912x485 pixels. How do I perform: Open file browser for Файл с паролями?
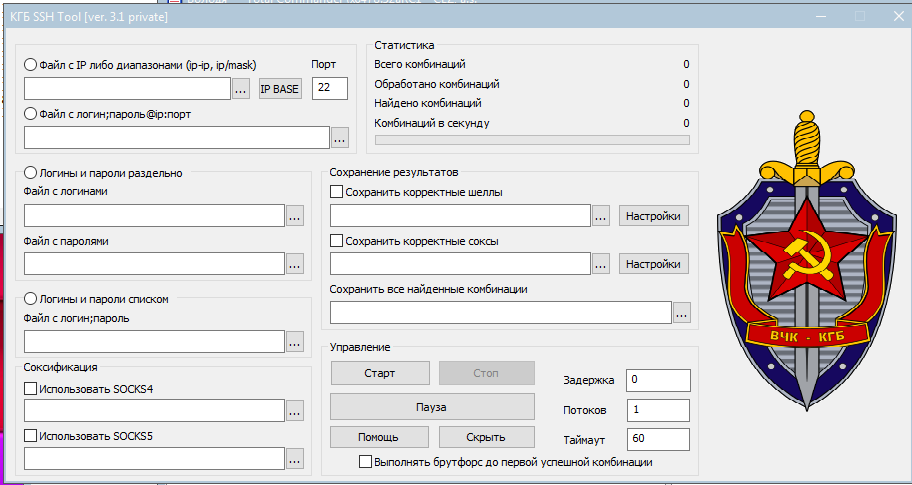pos(295,264)
